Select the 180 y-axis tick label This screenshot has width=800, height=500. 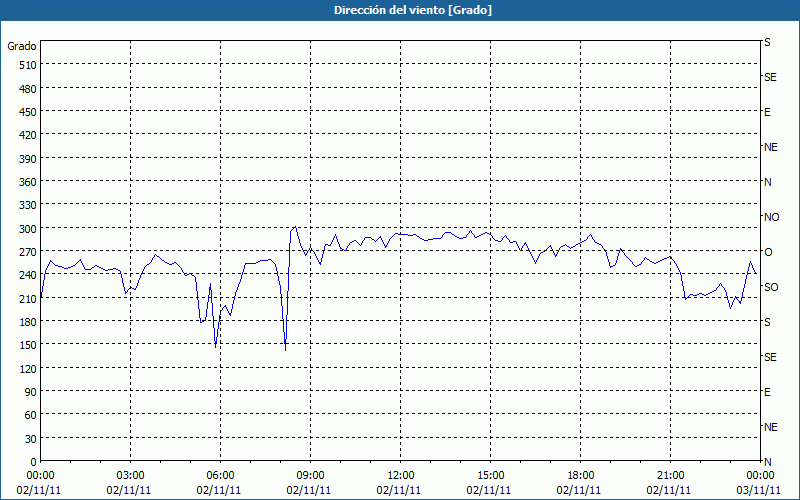[29, 322]
